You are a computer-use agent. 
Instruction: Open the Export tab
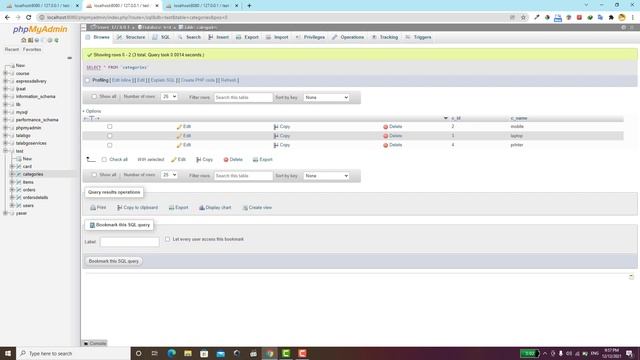pos(247,37)
